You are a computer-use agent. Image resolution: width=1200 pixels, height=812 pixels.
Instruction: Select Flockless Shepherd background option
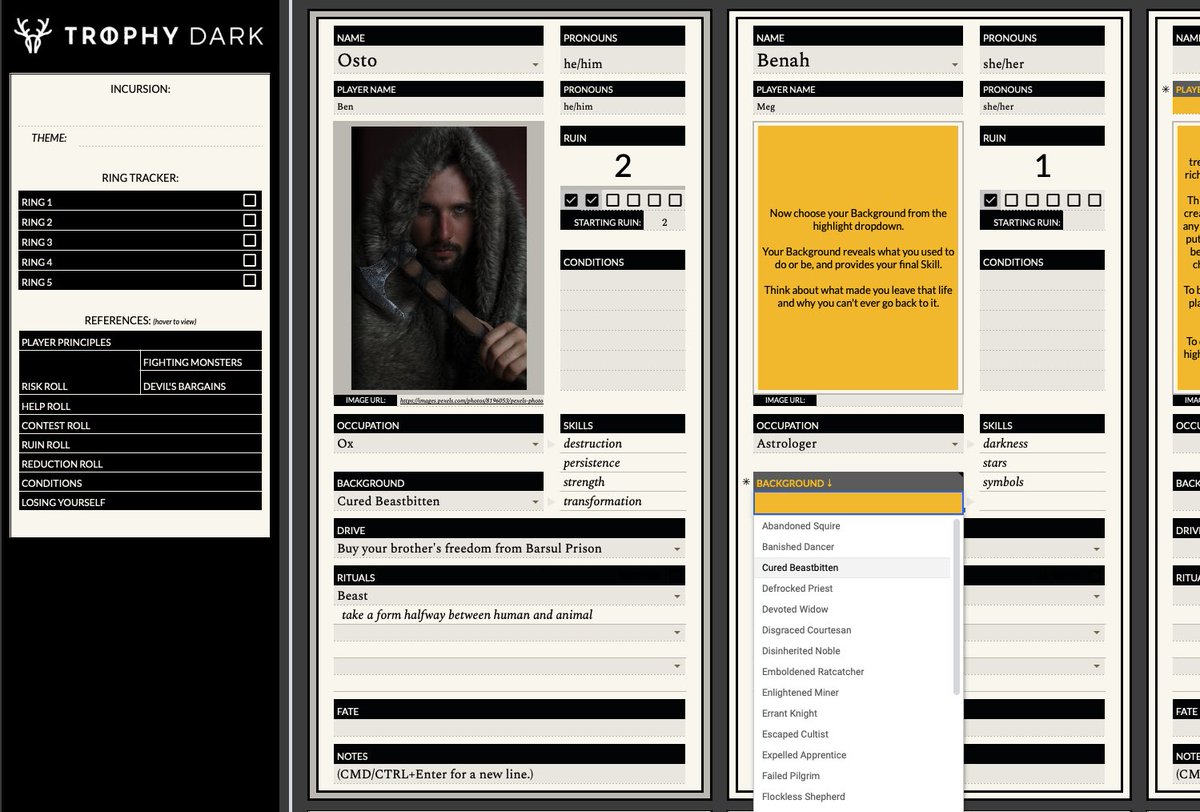pyautogui.click(x=853, y=797)
